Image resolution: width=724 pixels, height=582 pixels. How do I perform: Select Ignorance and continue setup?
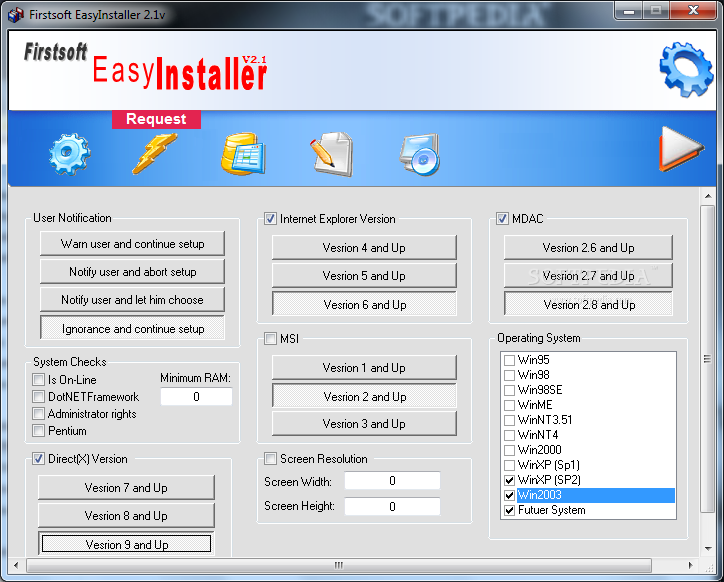pos(133,328)
